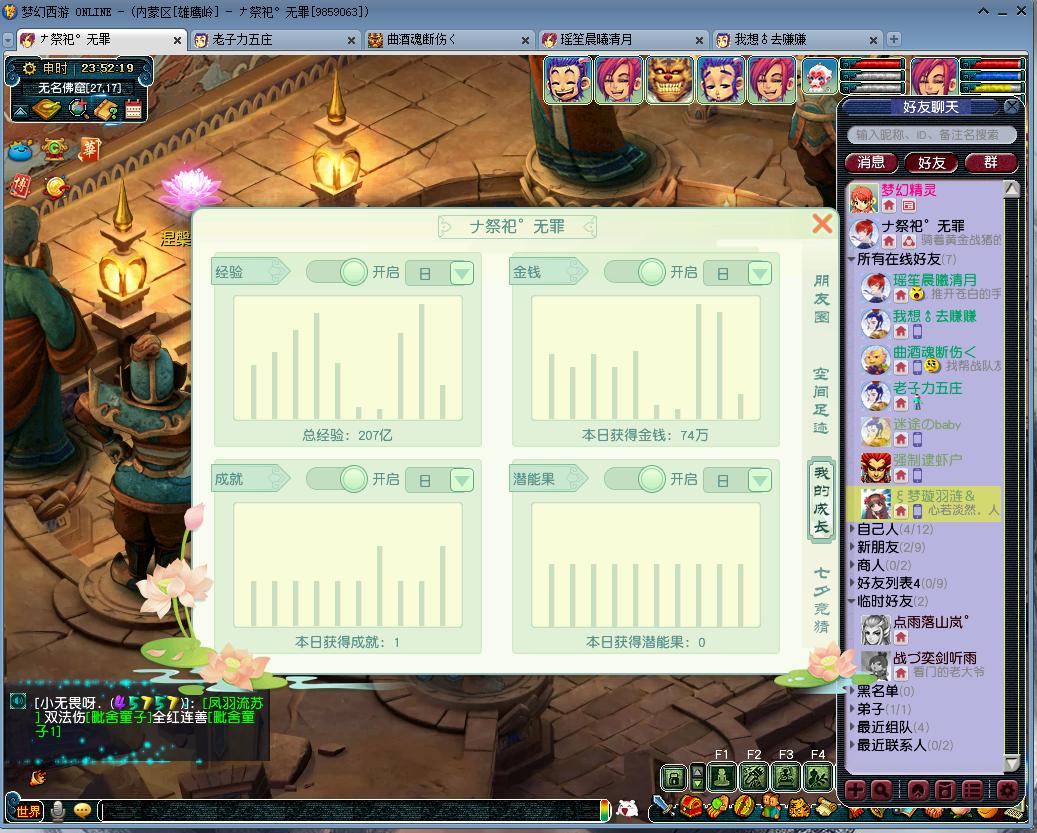Toggle the 潜能果 开启 switch
The image size is (1037, 833).
tap(636, 479)
